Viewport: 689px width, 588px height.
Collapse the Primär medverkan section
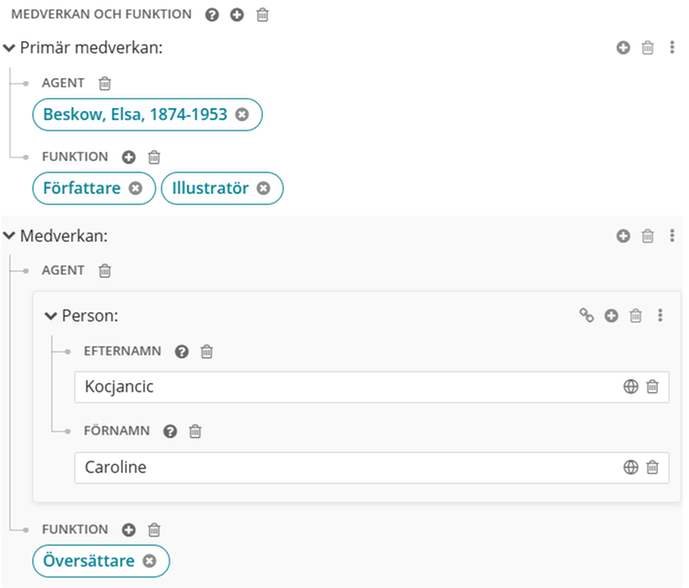coord(9,47)
